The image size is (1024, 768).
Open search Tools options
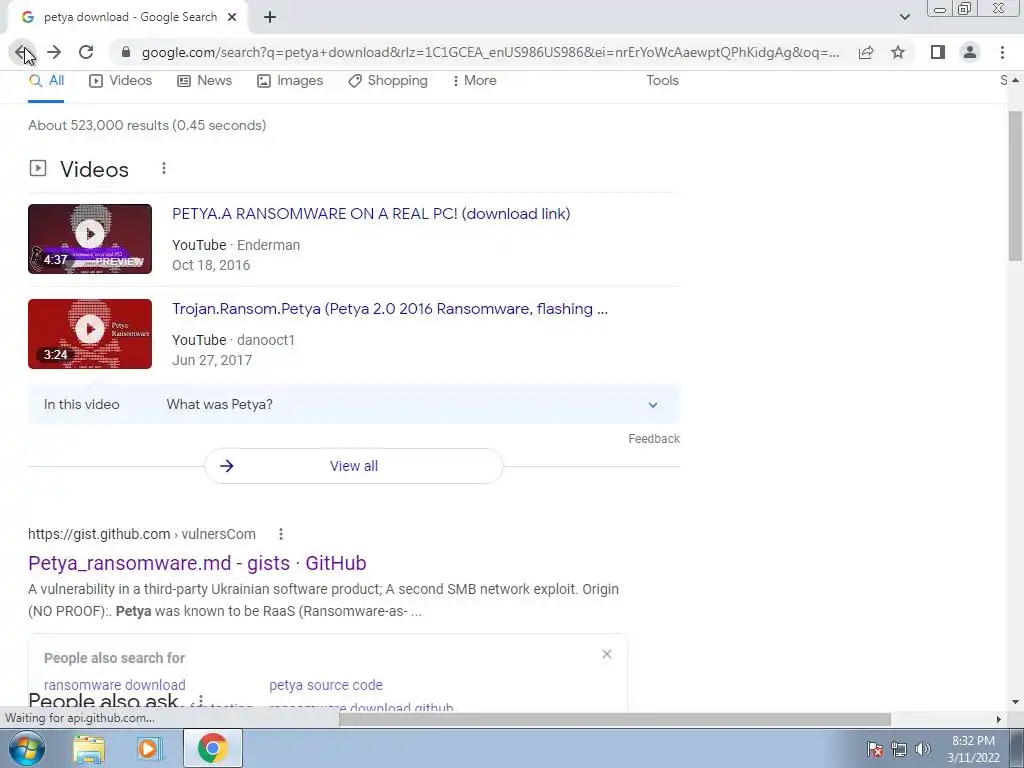(662, 80)
